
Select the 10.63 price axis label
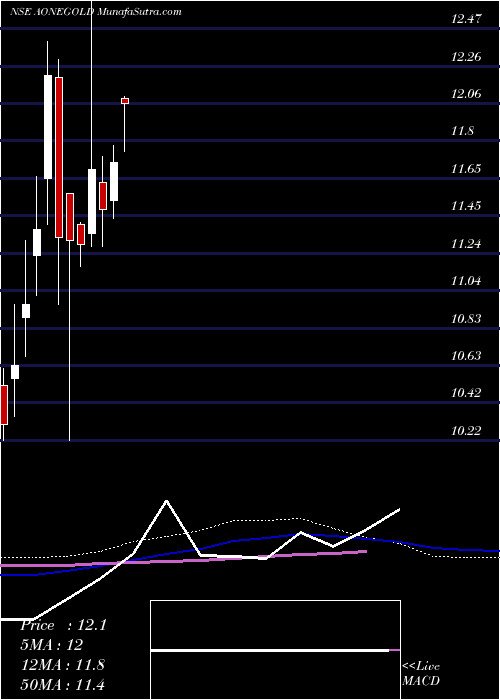(467, 355)
